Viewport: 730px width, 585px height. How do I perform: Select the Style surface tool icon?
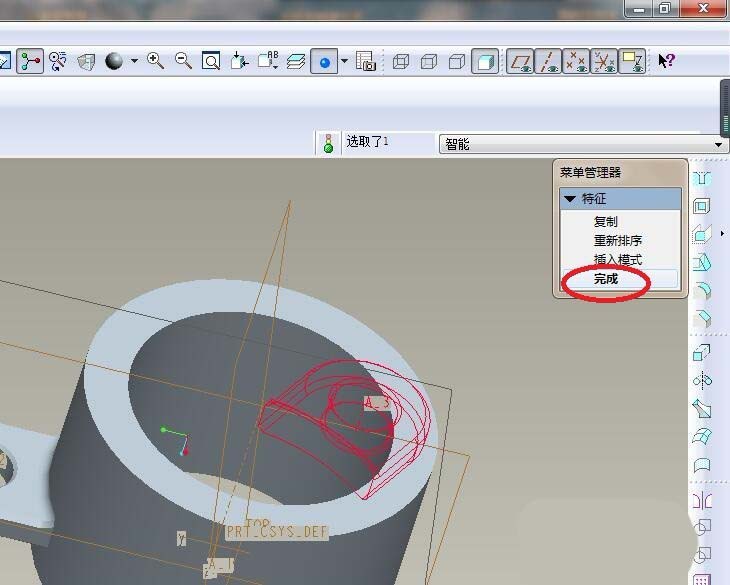702,465
